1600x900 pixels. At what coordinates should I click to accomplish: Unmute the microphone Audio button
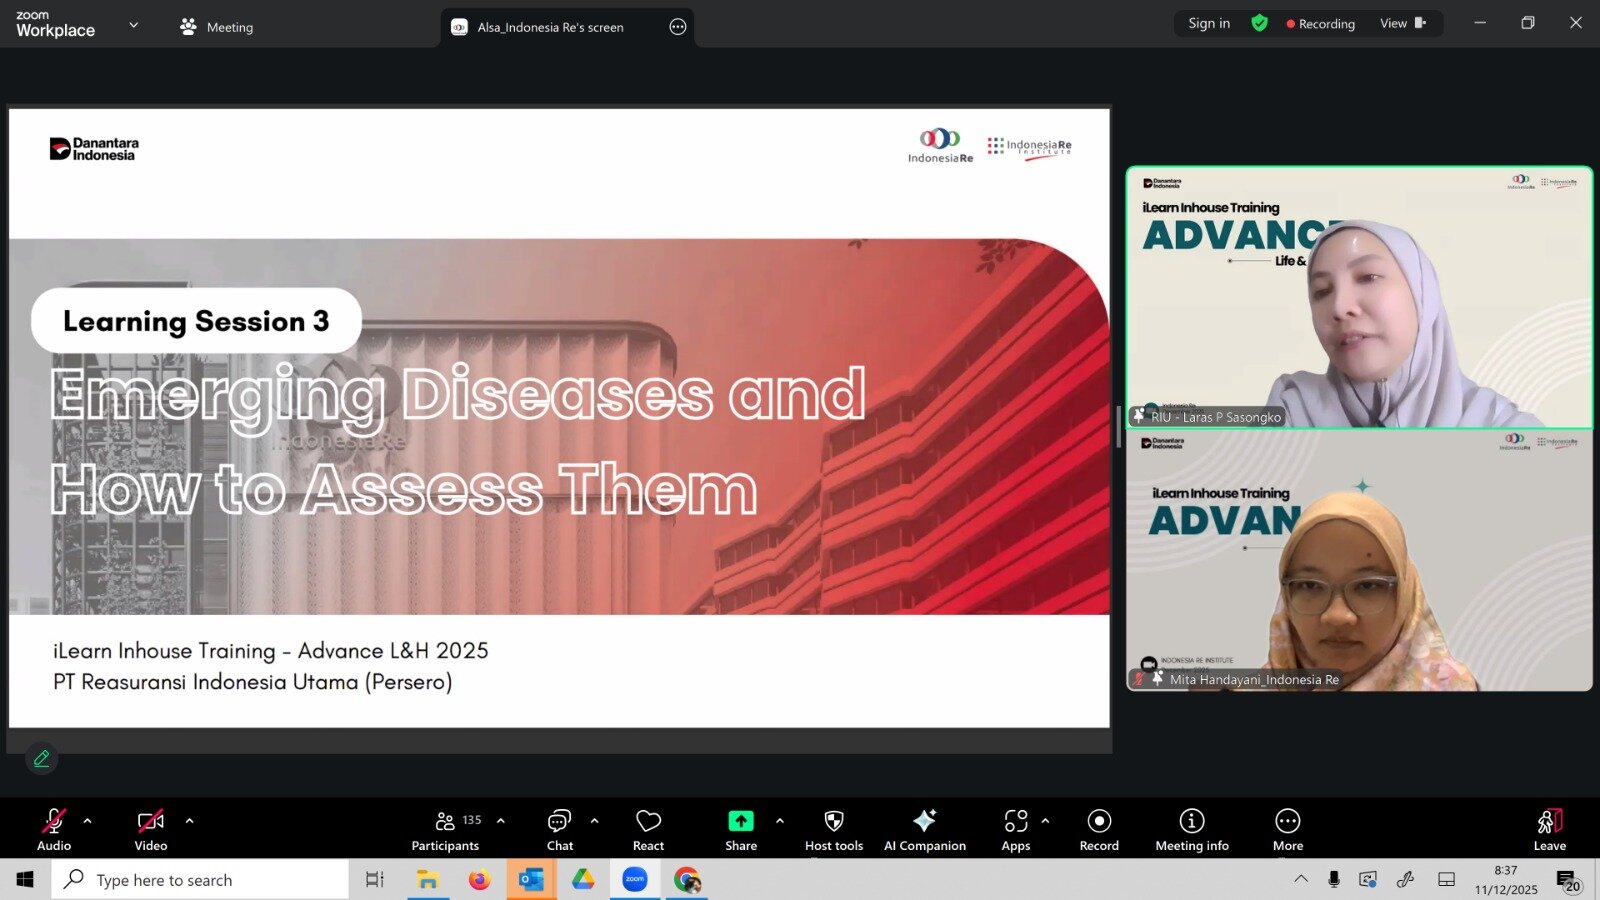coord(54,830)
